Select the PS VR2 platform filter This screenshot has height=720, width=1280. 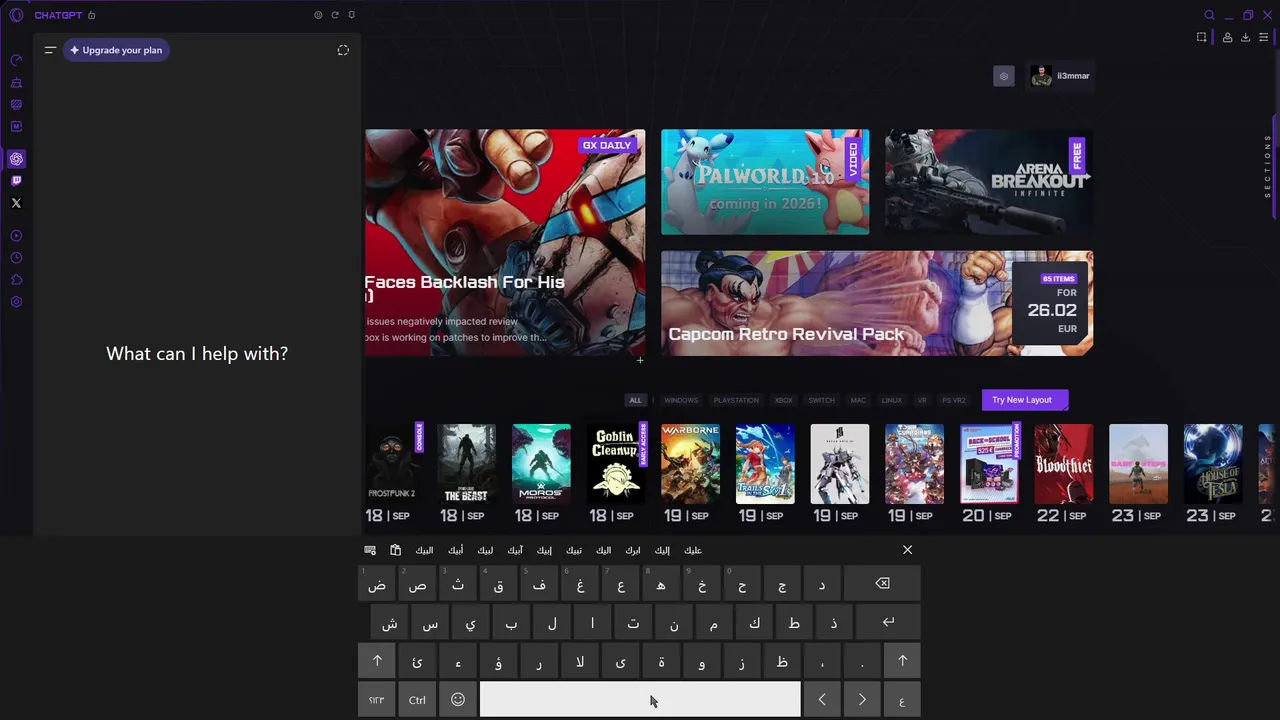pos(954,400)
